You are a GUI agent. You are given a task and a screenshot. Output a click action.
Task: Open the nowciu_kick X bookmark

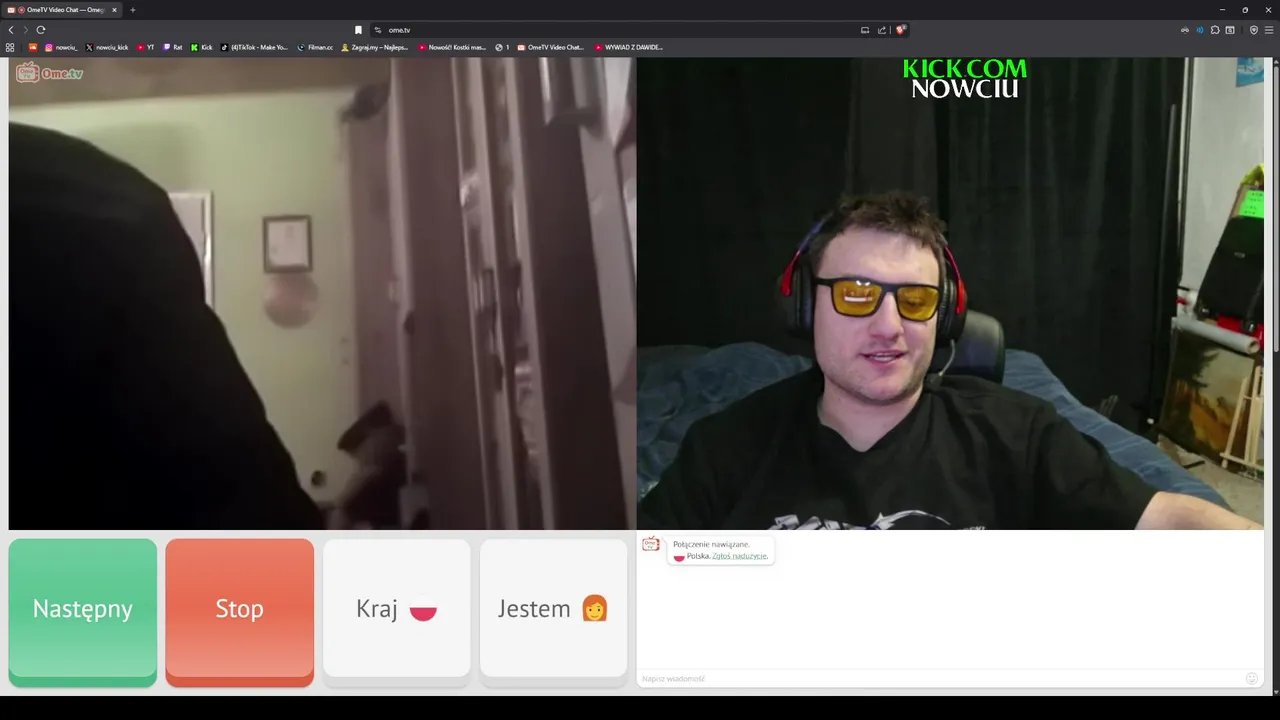(x=107, y=47)
